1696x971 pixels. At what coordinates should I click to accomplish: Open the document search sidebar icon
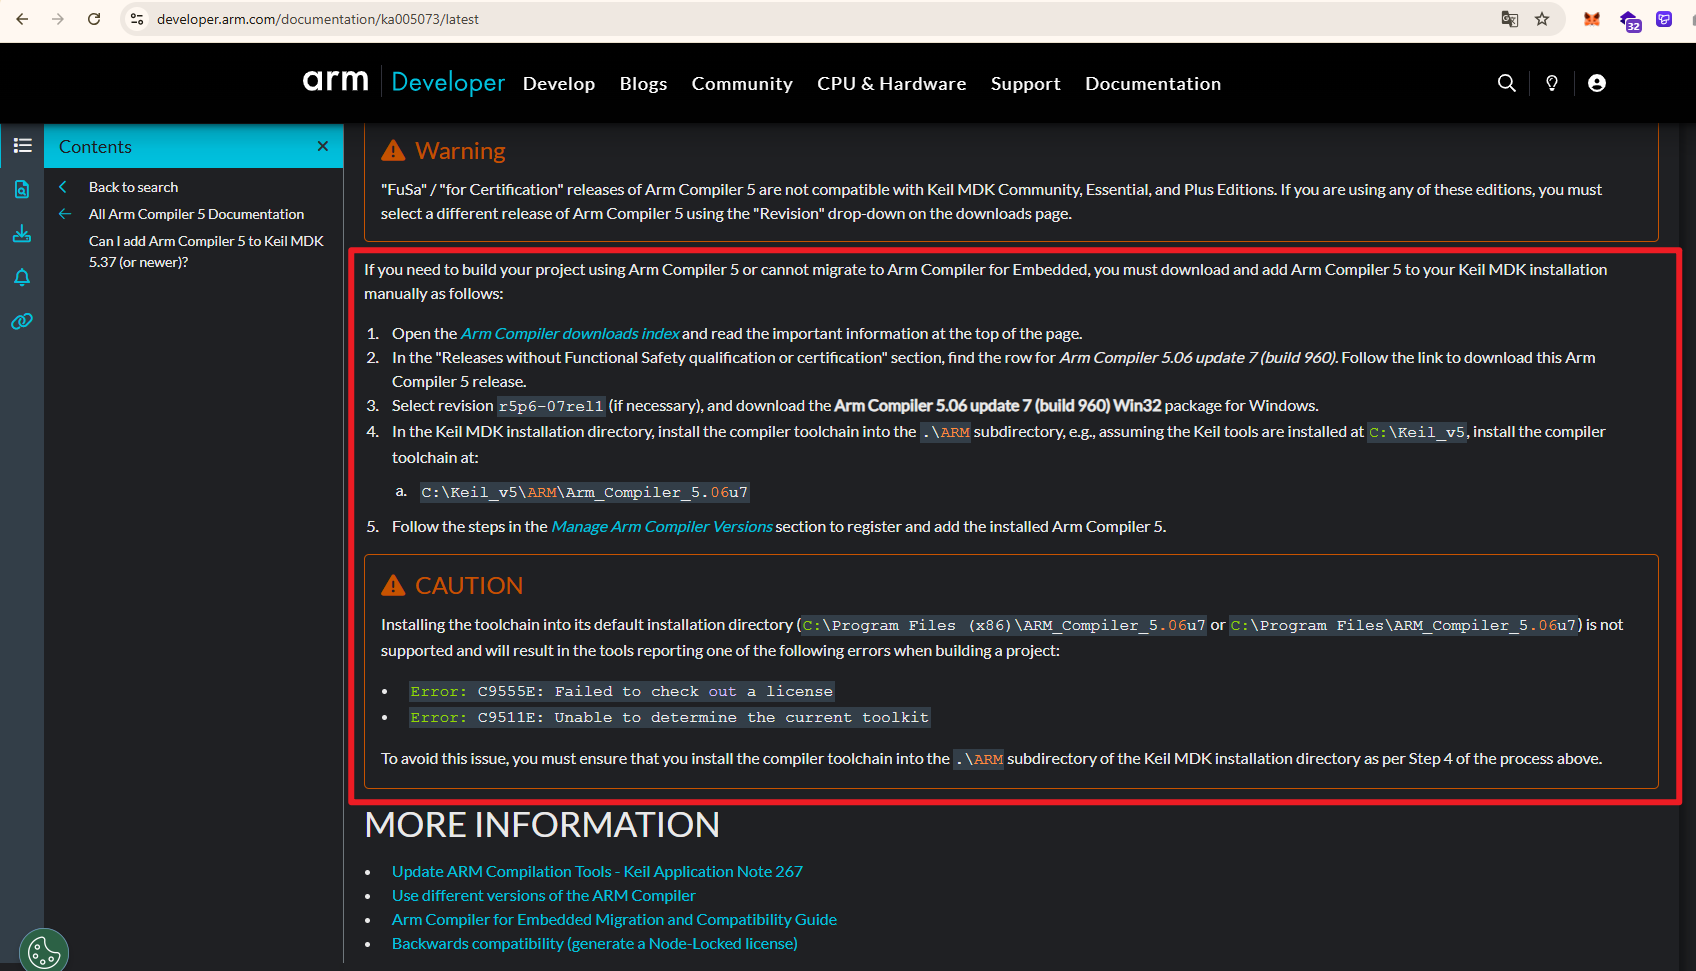coord(22,189)
